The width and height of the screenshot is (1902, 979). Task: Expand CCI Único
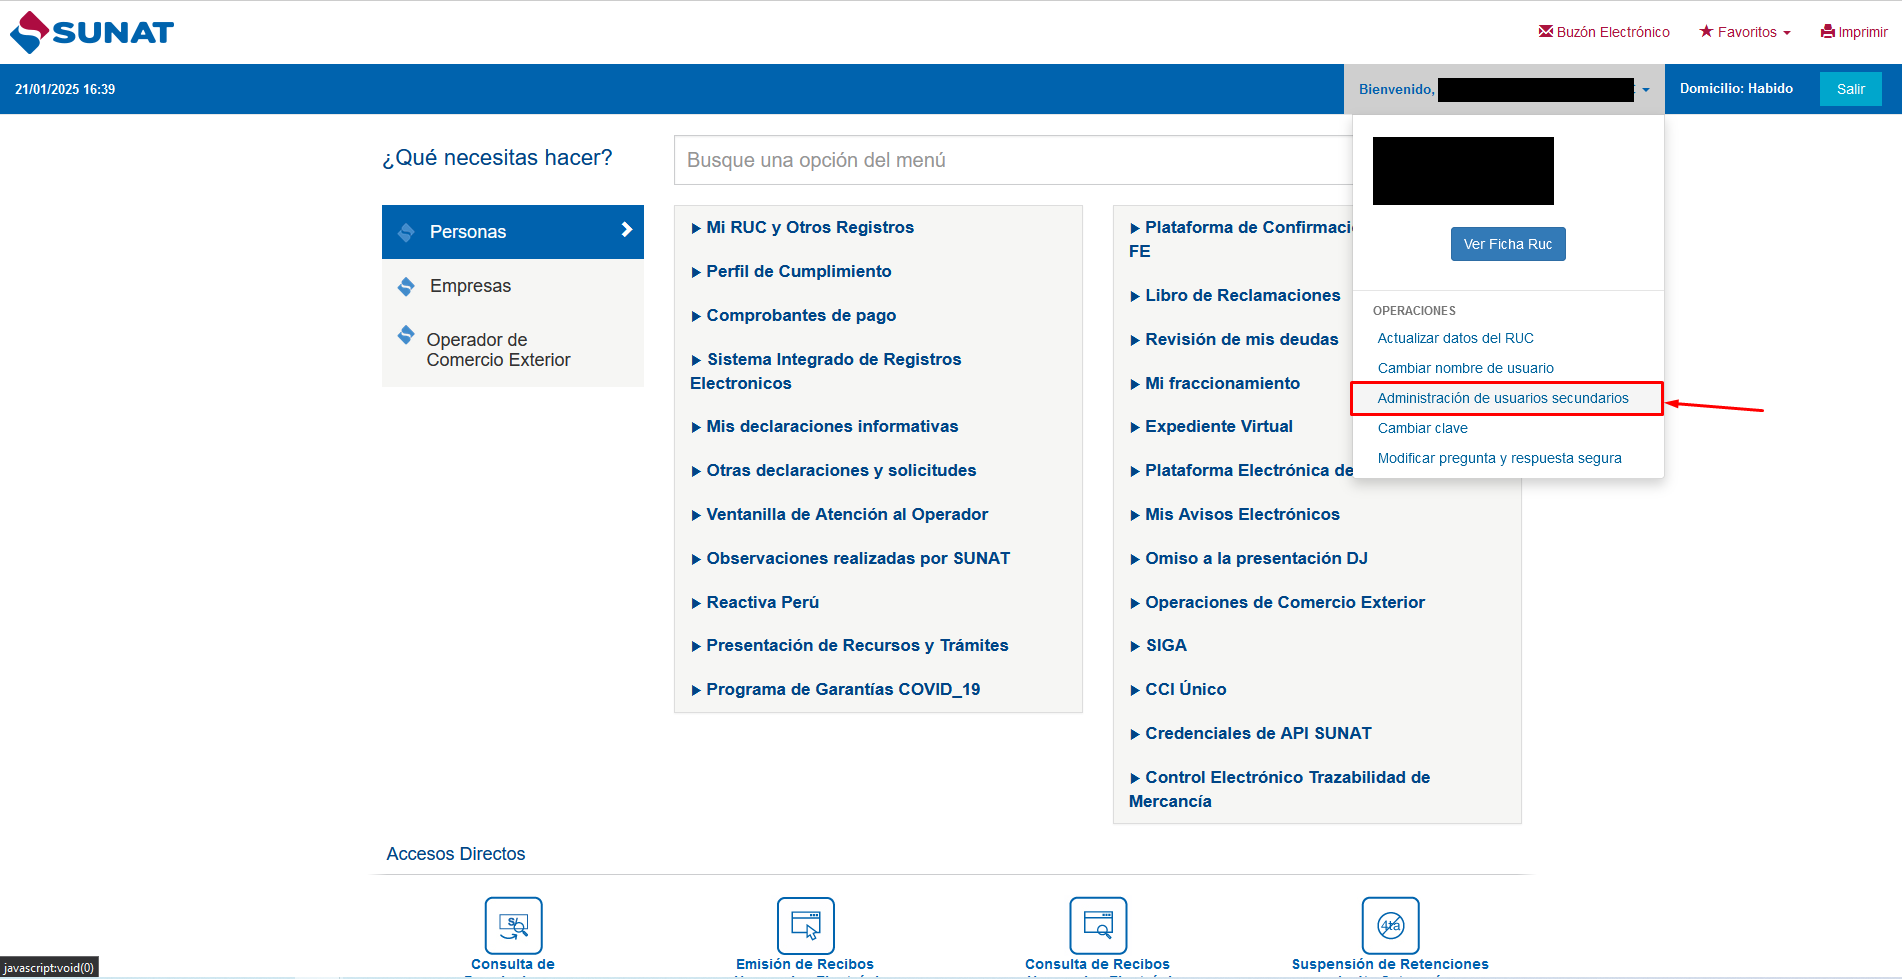[1178, 690]
